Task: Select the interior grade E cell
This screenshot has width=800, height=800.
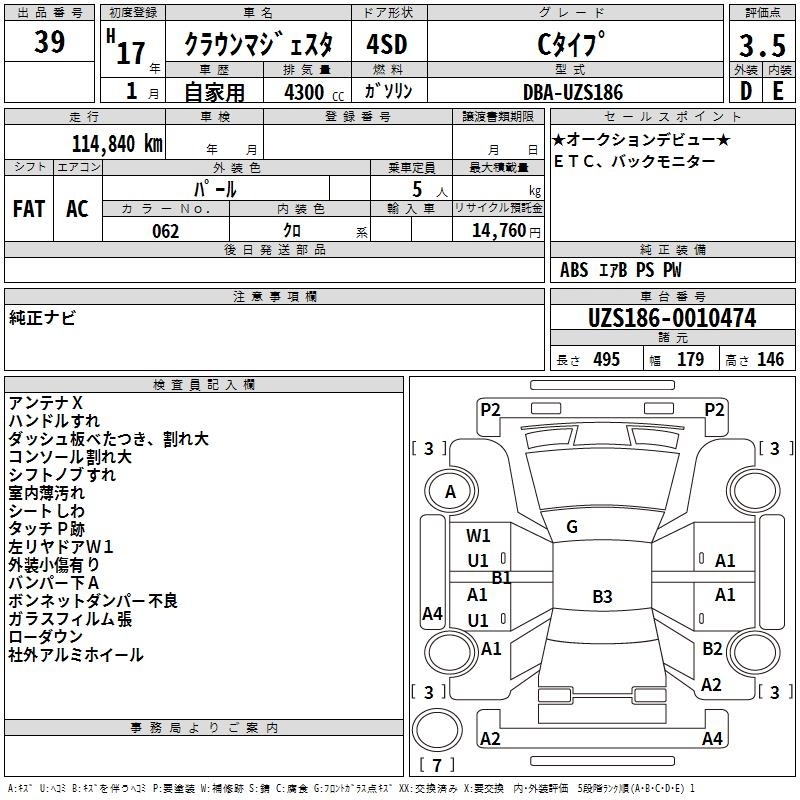Action: pyautogui.click(x=778, y=90)
